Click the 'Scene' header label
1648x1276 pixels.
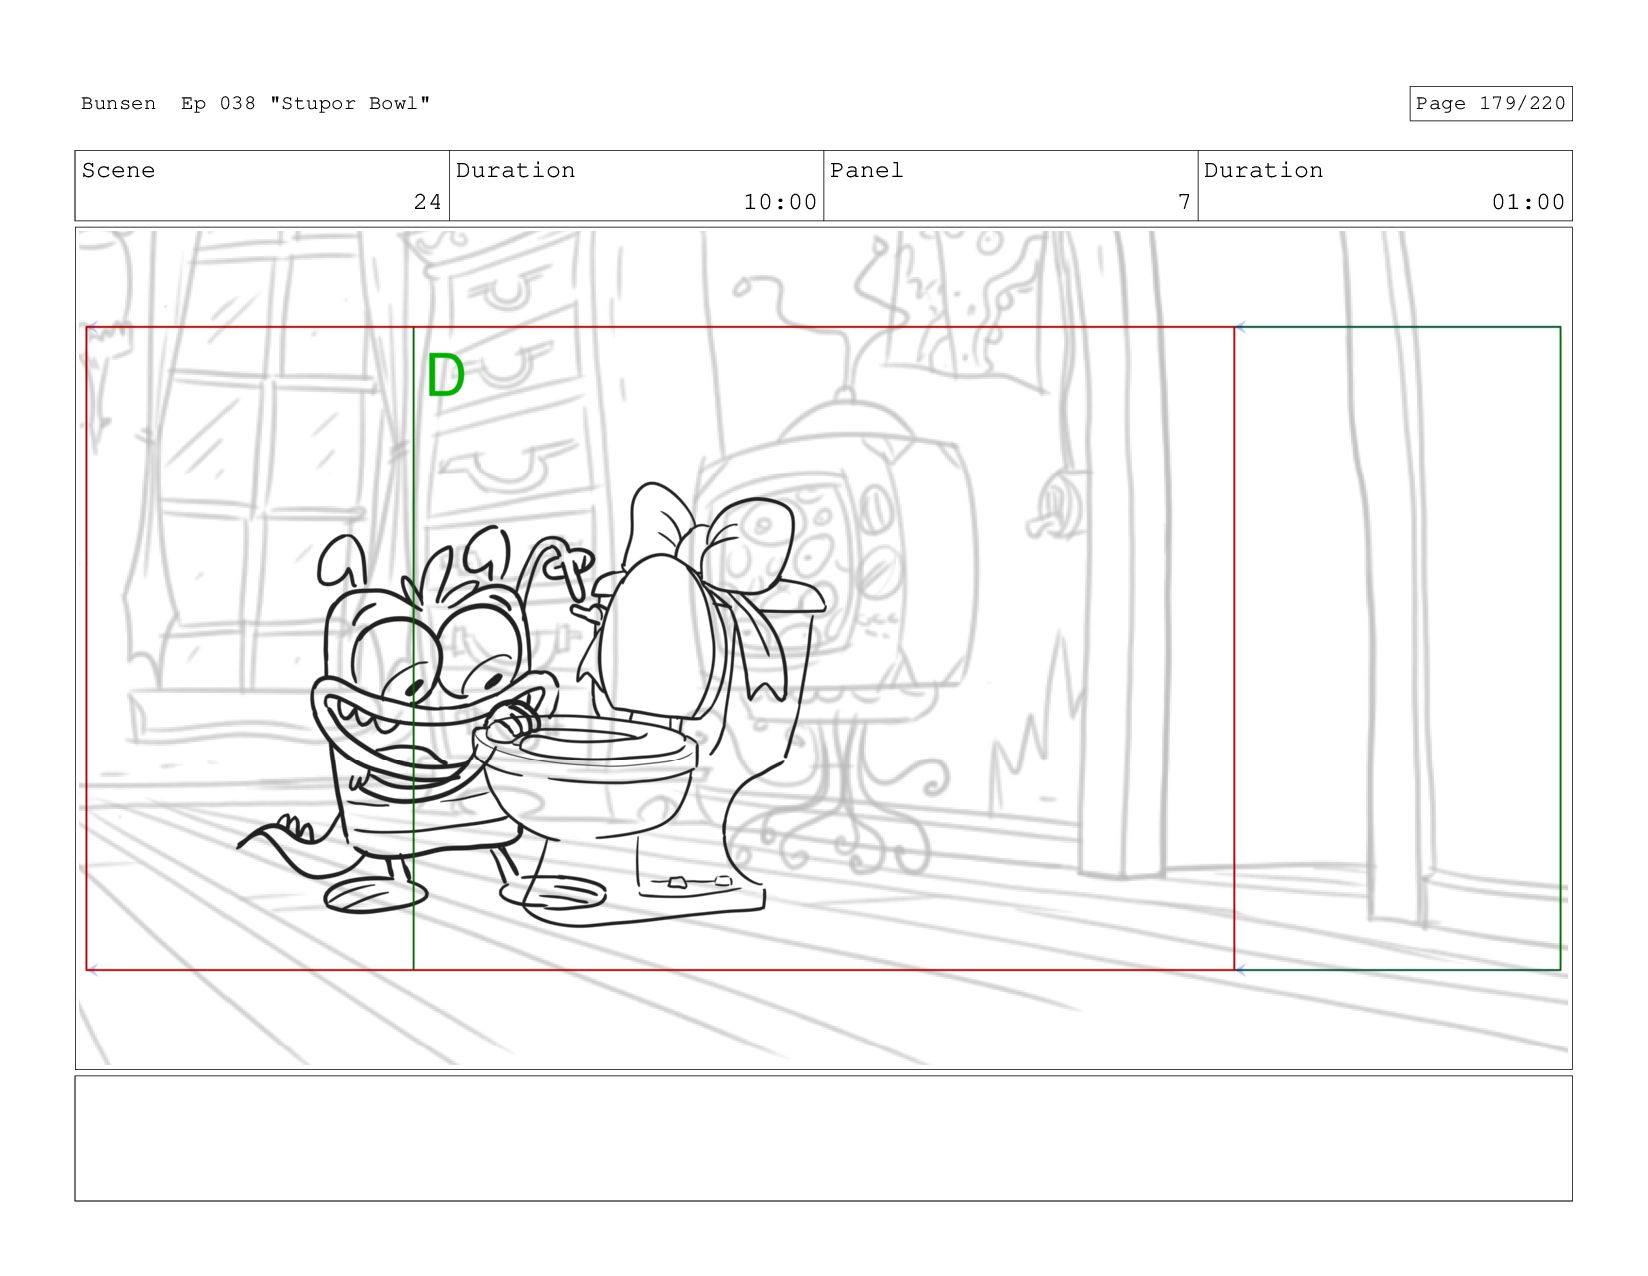pyautogui.click(x=118, y=170)
